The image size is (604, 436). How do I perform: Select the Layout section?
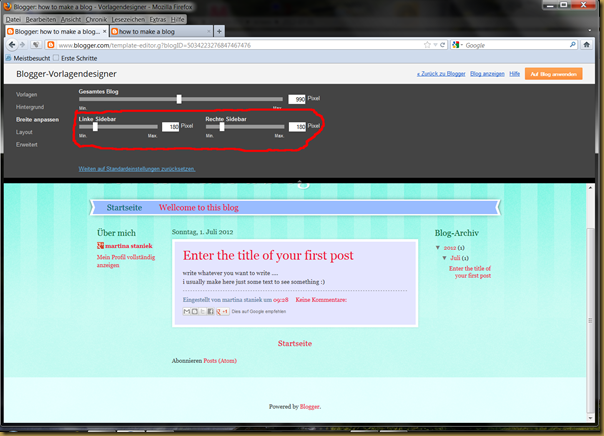(x=24, y=132)
